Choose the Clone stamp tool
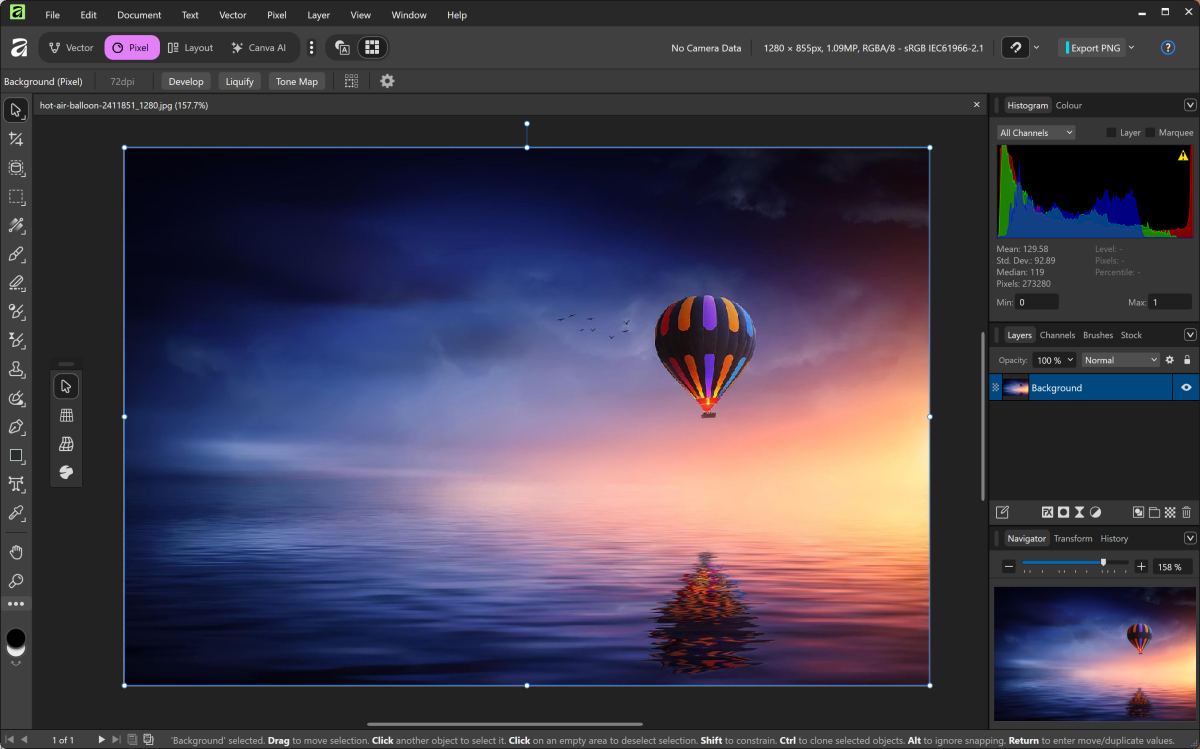 tap(16, 369)
